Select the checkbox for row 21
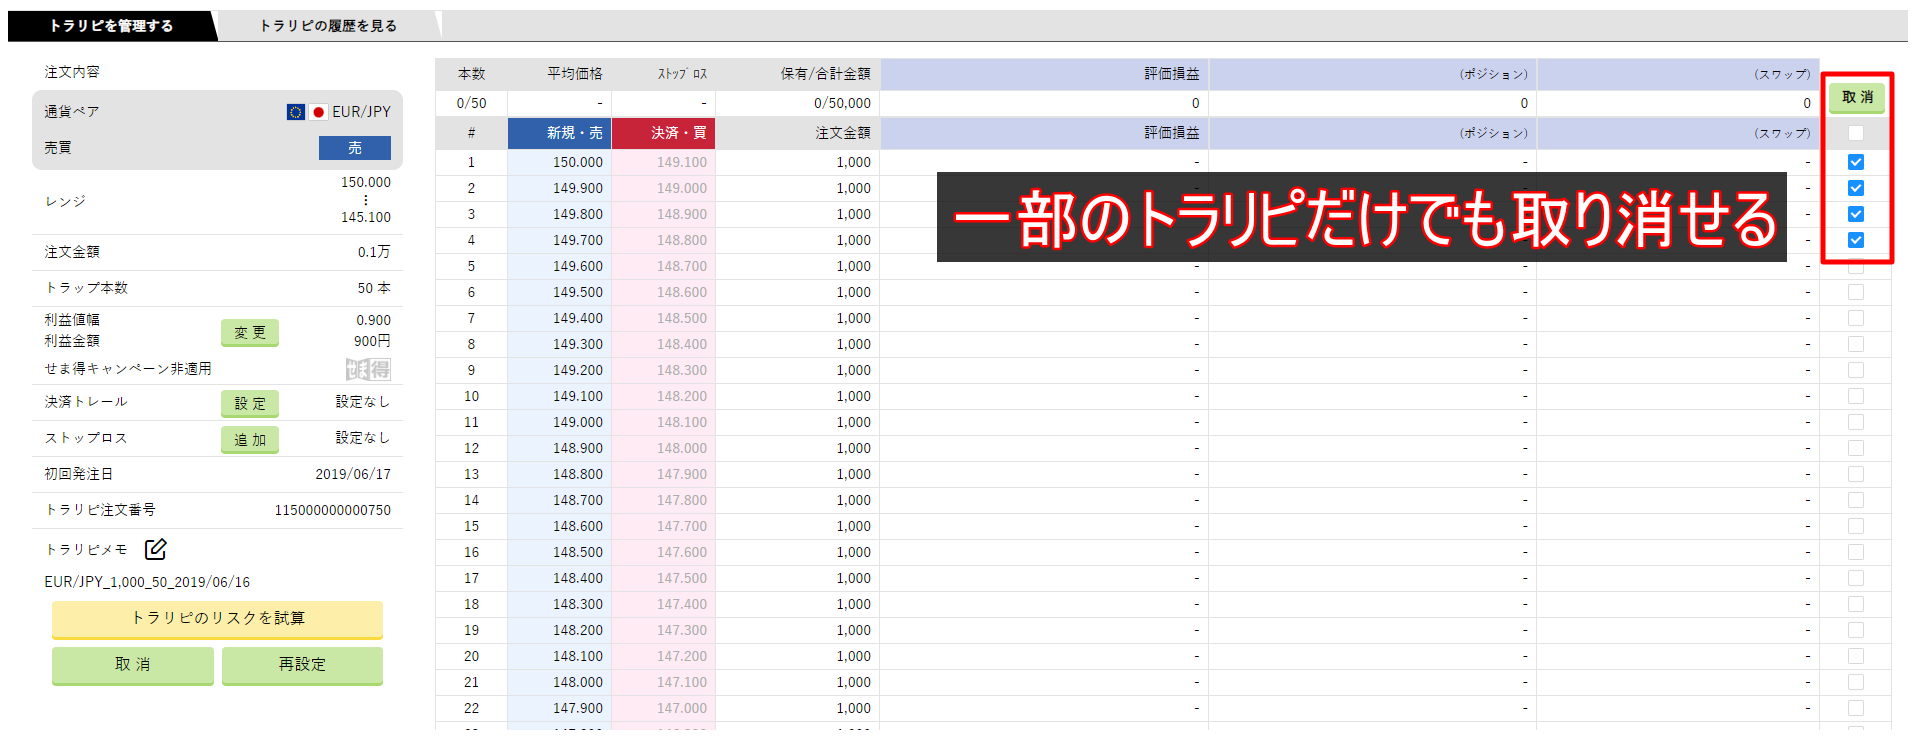This screenshot has height=751, width=1918. pos(1856,682)
